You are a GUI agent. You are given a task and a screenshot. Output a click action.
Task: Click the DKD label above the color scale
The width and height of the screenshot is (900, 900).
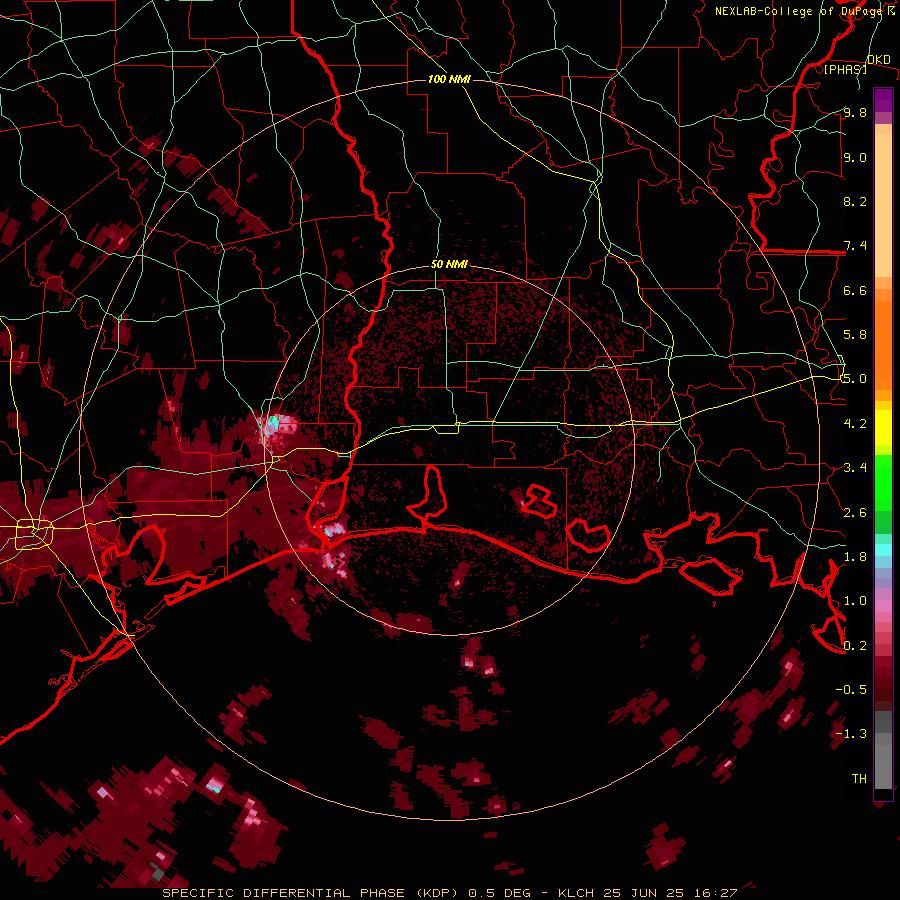point(879,60)
